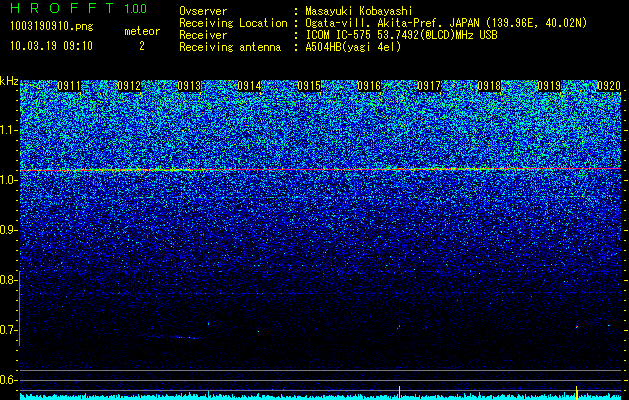The height and width of the screenshot is (400, 629).
Task: Click the 0.9 kHz axis label
Action: click(8, 230)
